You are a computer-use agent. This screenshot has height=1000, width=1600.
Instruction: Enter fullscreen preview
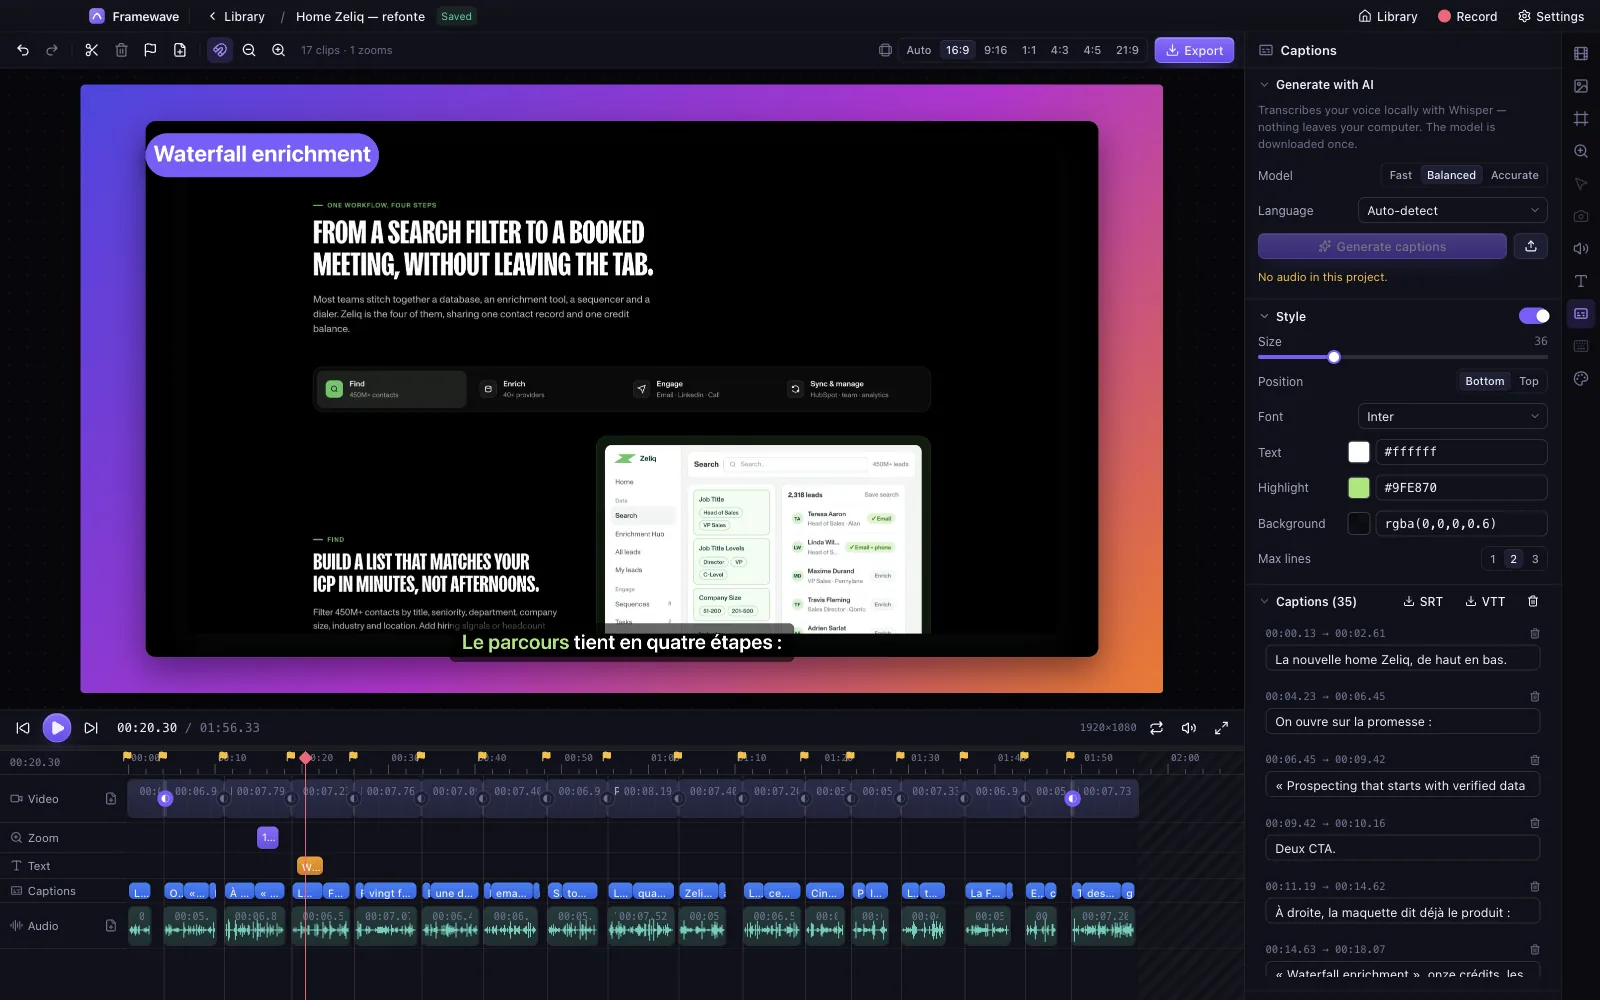pos(1221,728)
